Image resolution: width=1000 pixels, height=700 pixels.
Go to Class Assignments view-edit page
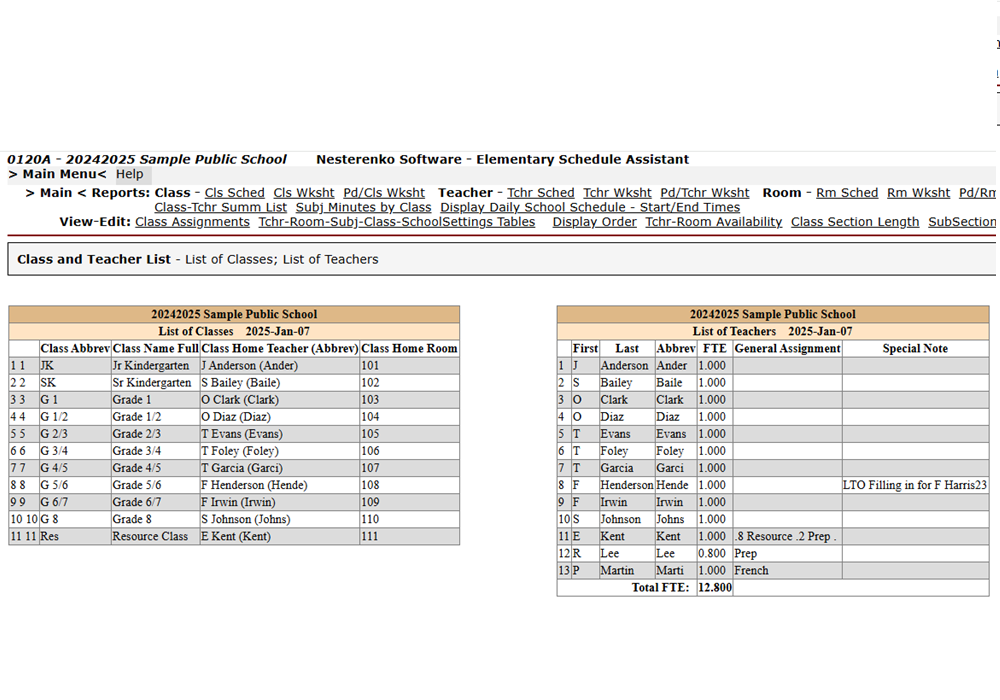point(192,222)
